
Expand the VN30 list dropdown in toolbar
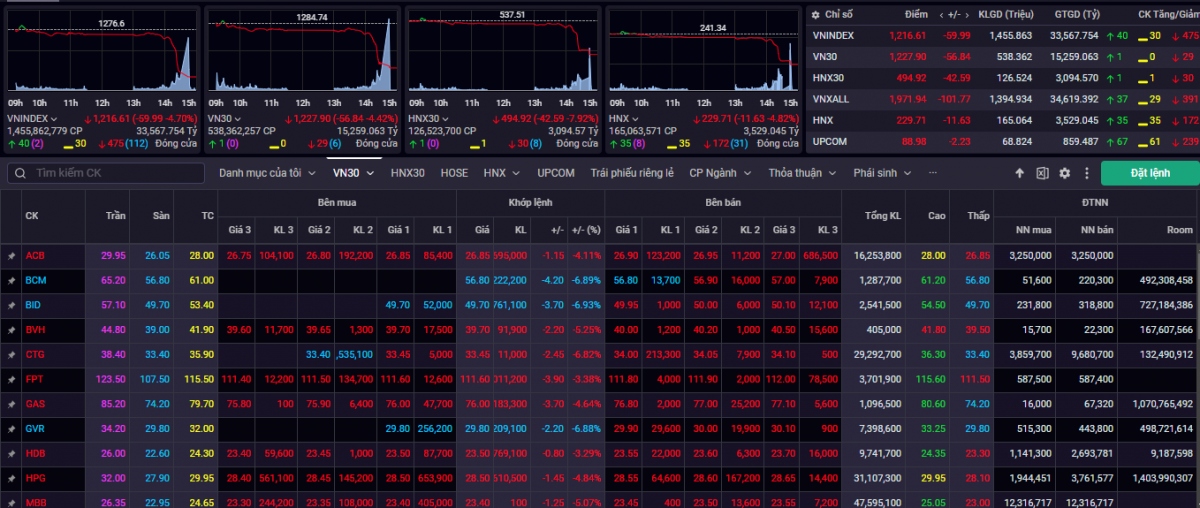click(353, 173)
